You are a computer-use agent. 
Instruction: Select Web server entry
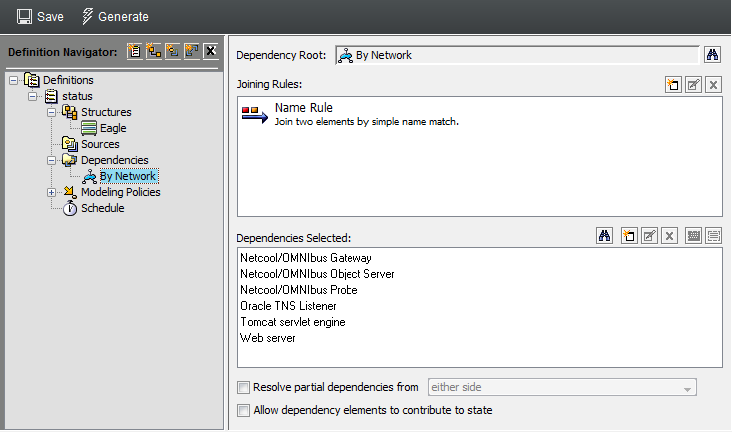pos(267,338)
